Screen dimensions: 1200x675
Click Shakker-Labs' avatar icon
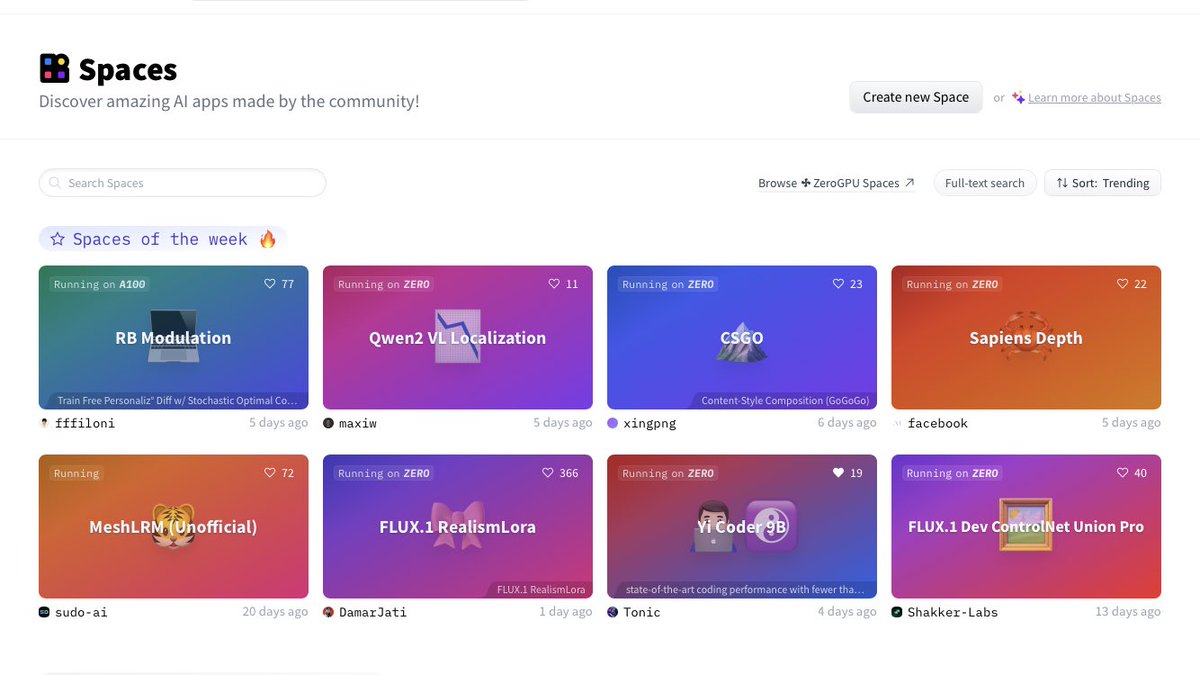[x=897, y=612]
